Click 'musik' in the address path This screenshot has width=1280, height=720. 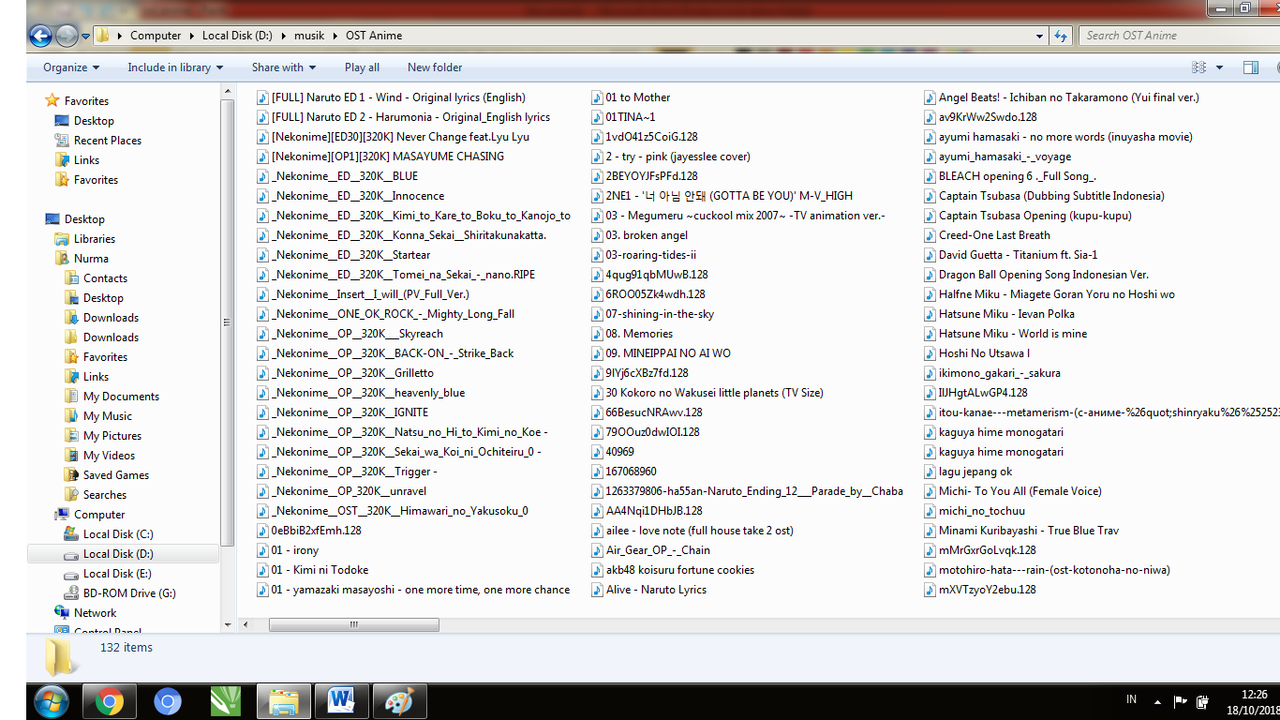pyautogui.click(x=309, y=35)
